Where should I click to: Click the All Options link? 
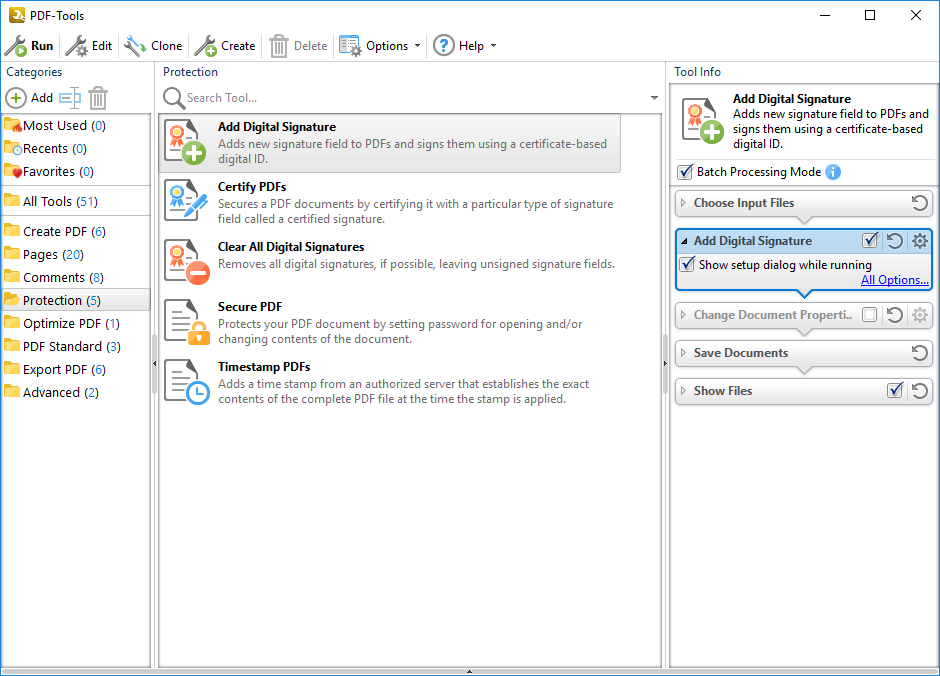[895, 280]
